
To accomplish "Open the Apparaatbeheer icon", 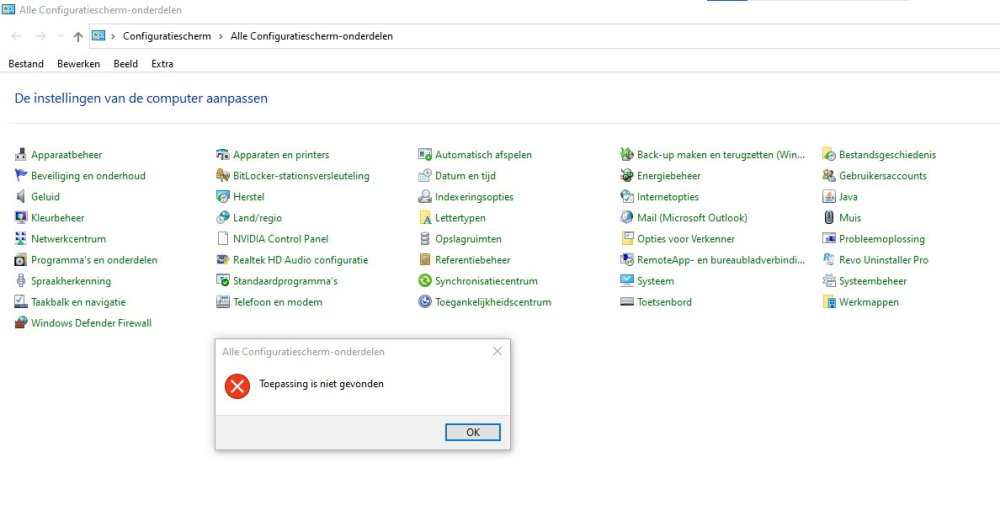I will point(20,154).
